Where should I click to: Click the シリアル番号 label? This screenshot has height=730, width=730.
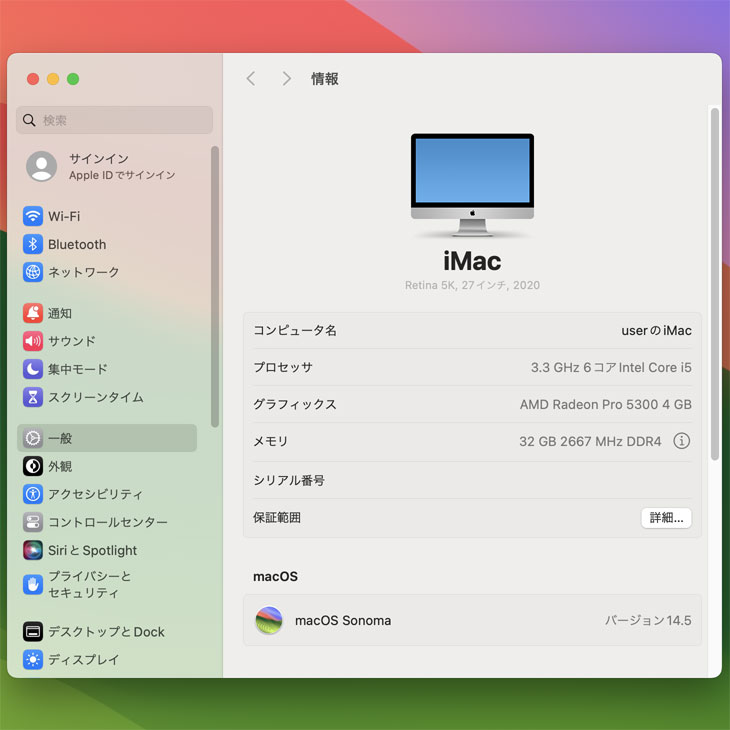tap(289, 480)
